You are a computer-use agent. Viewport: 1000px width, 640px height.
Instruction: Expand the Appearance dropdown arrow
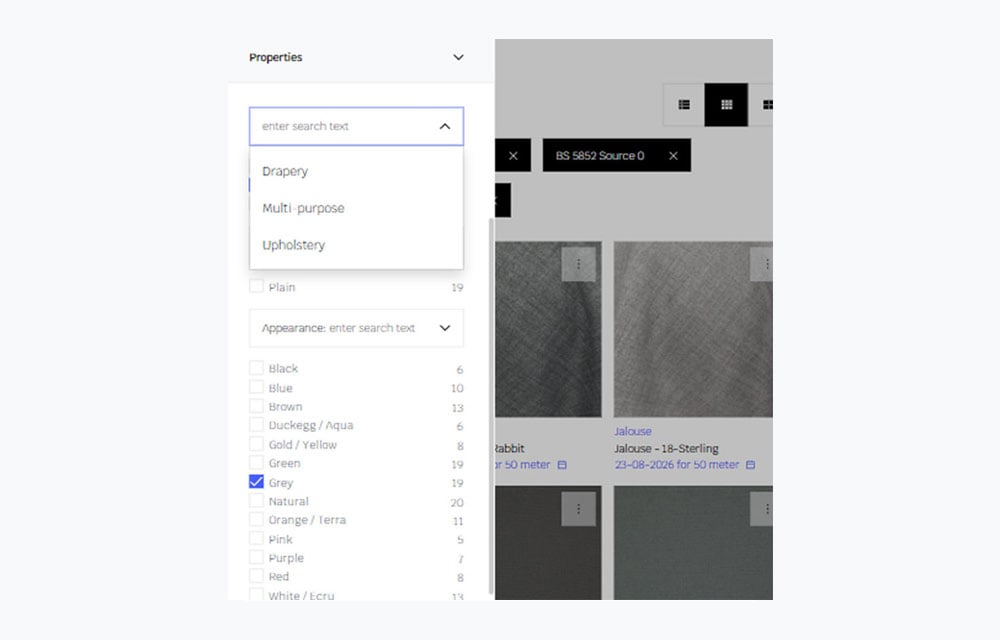(445, 328)
